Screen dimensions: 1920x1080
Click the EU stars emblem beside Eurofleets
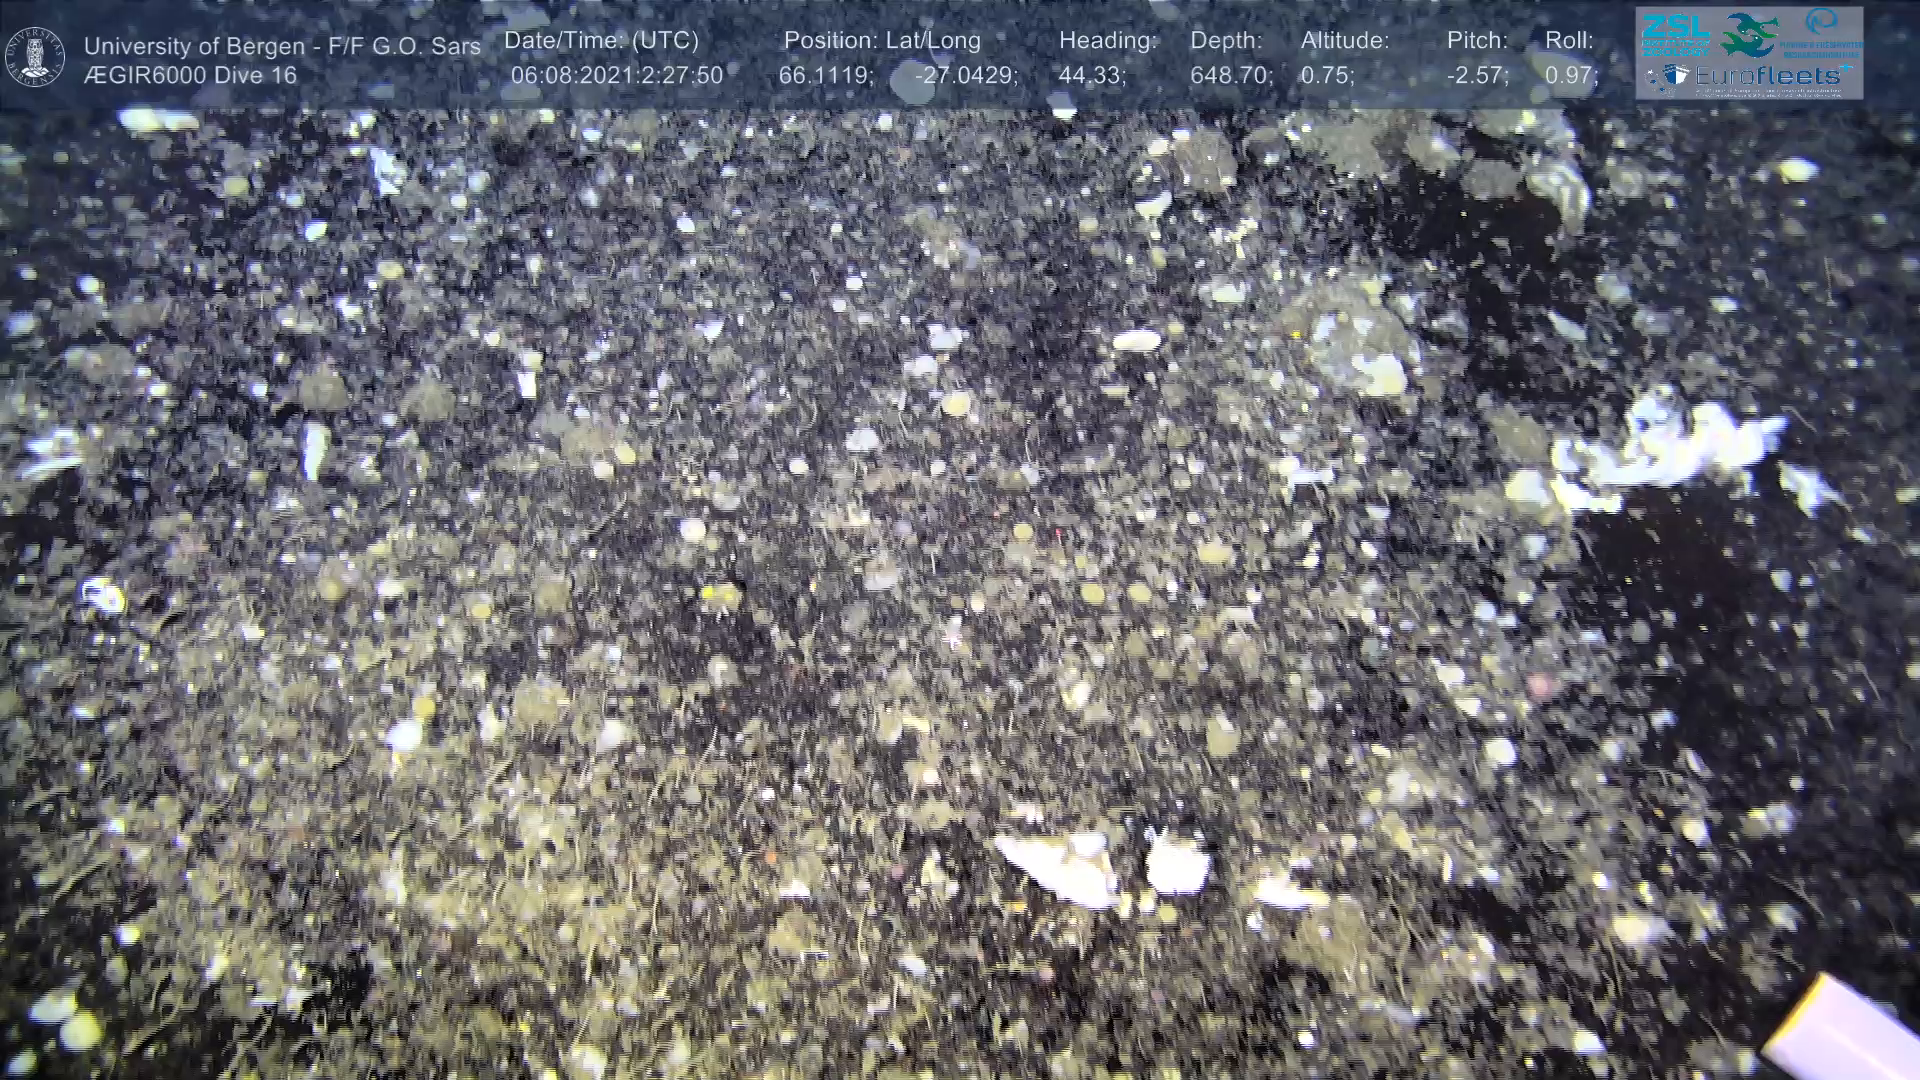[1652, 78]
